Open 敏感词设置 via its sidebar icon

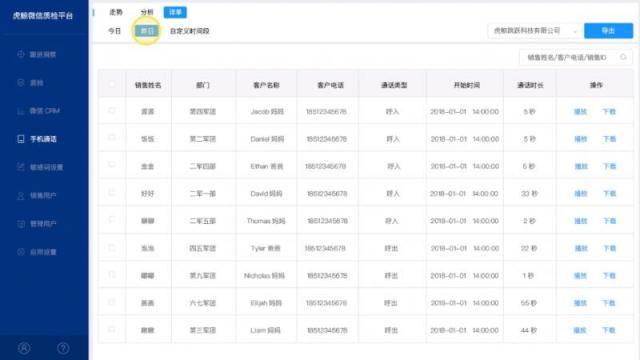tap(21, 167)
